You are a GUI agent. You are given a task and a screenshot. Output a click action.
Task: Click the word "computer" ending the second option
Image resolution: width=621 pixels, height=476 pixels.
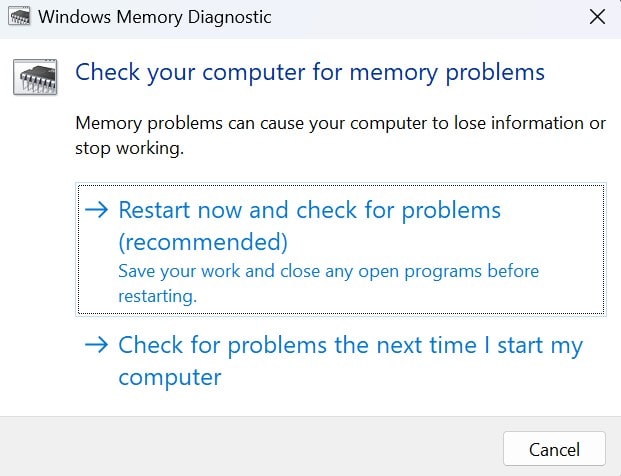(x=169, y=378)
